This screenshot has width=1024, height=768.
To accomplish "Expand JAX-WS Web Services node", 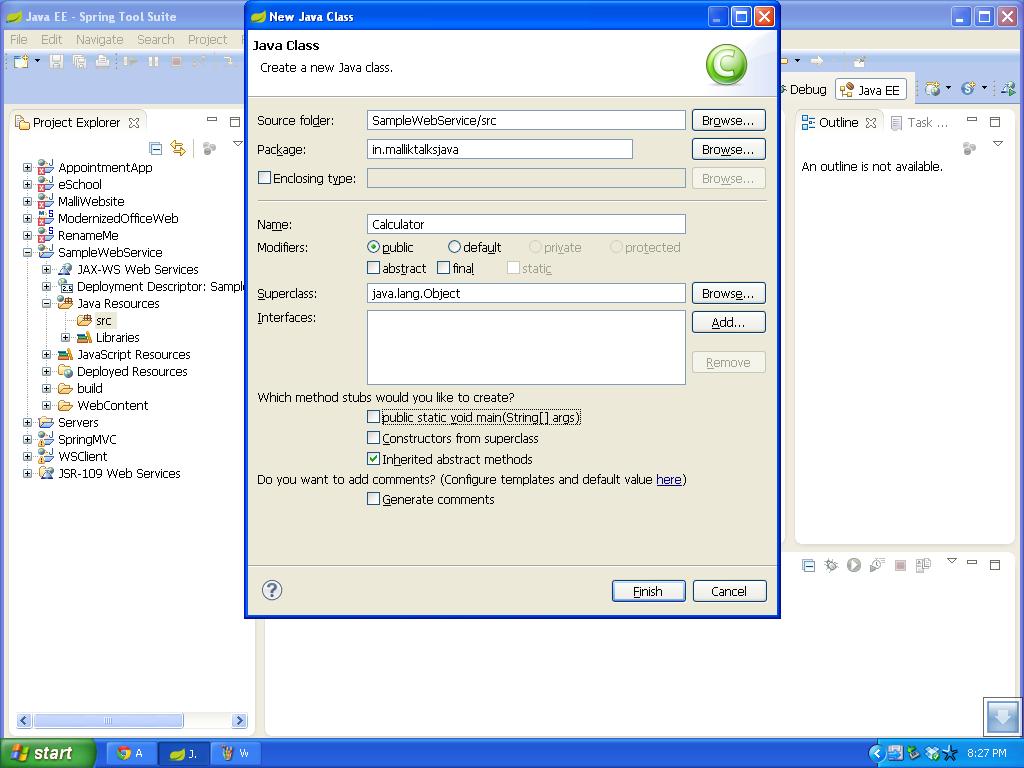I will click(46, 269).
